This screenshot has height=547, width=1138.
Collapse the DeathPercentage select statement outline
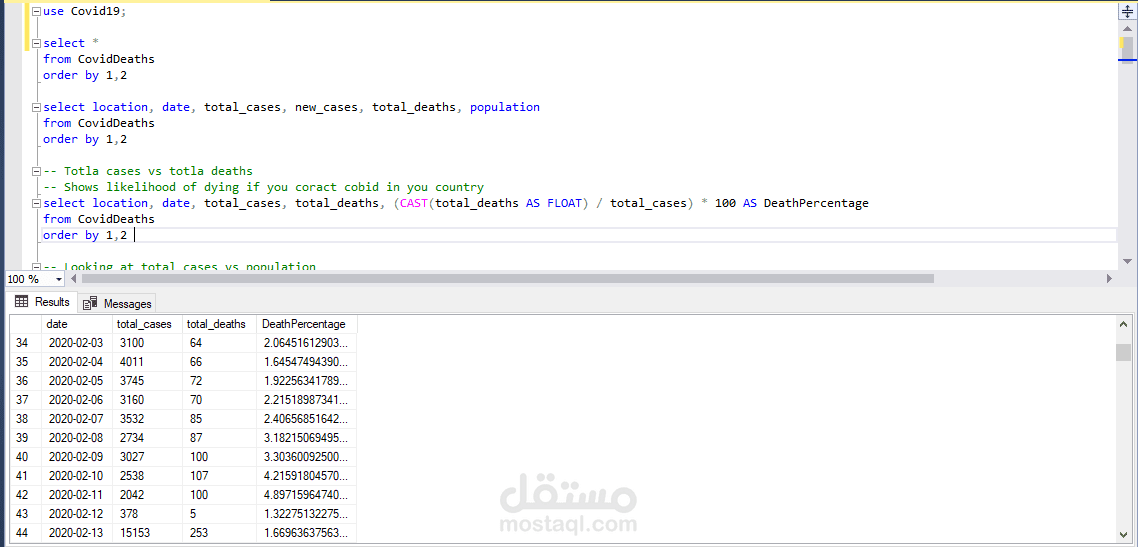tap(36, 204)
